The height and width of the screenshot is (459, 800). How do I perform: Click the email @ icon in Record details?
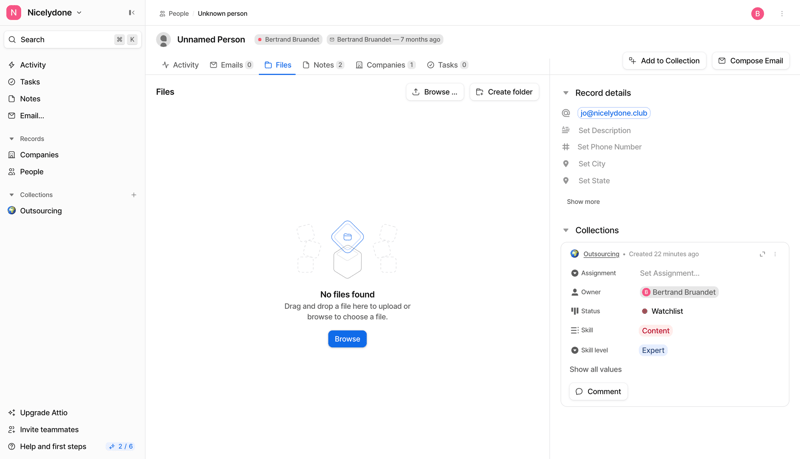click(x=566, y=113)
